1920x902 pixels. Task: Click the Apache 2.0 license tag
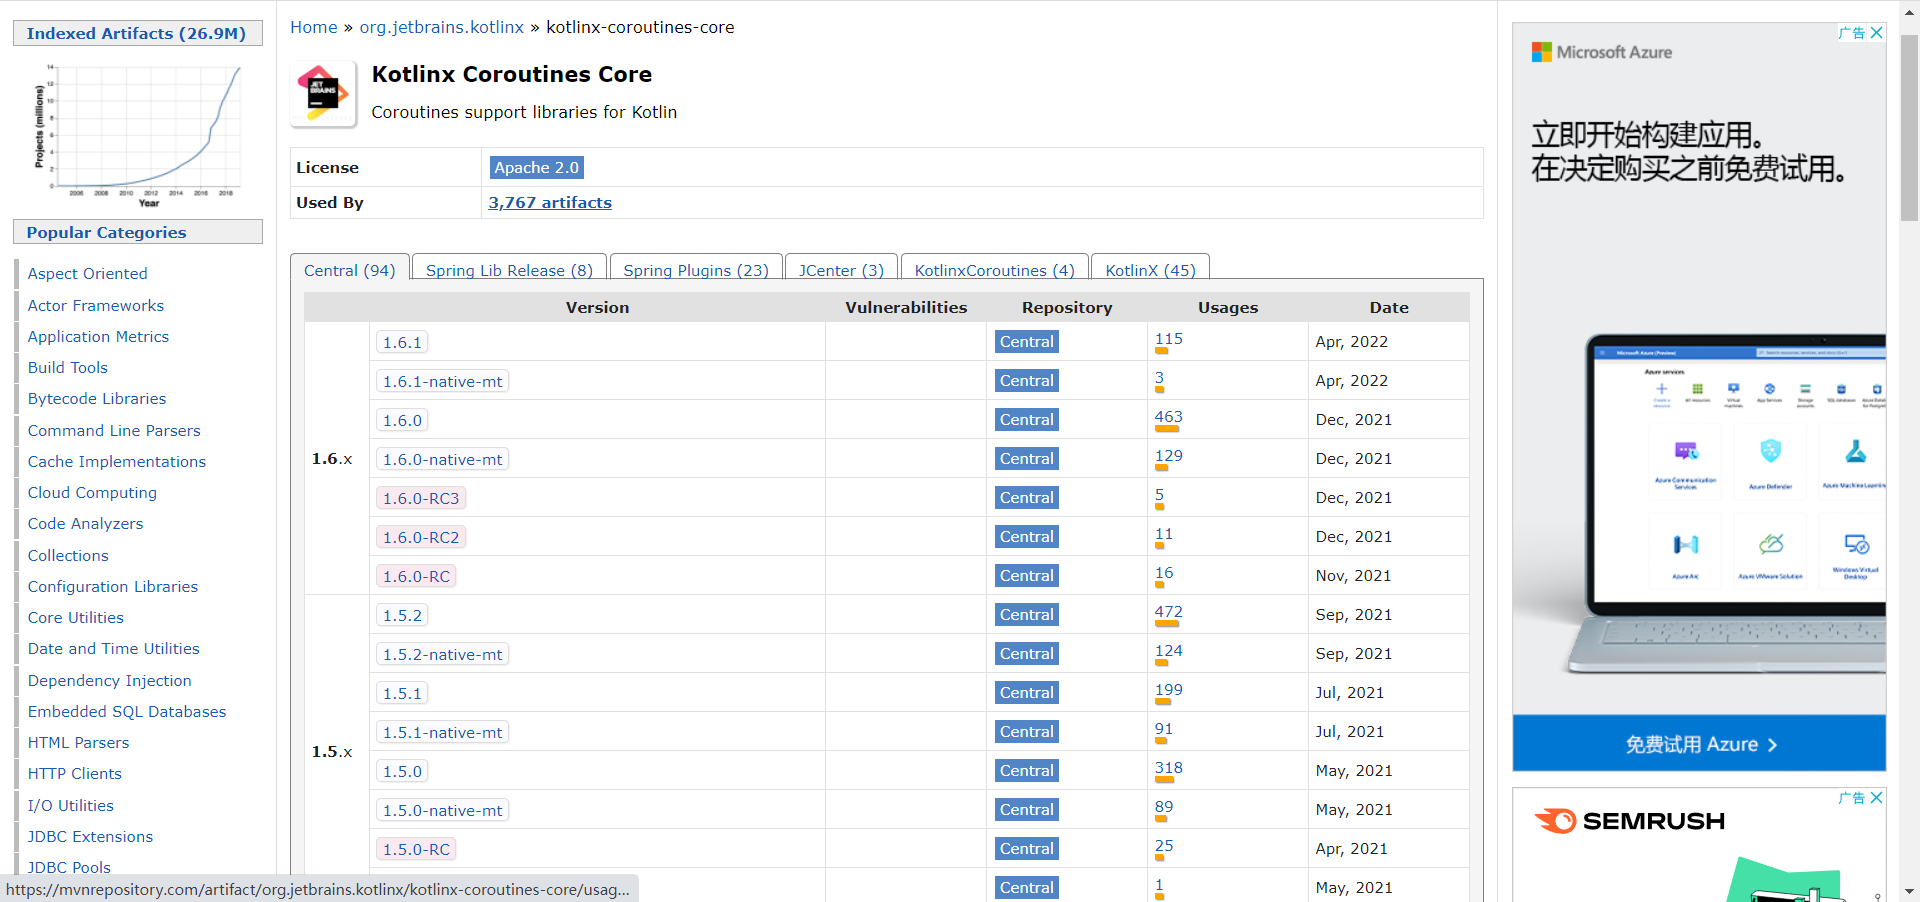pyautogui.click(x=536, y=168)
